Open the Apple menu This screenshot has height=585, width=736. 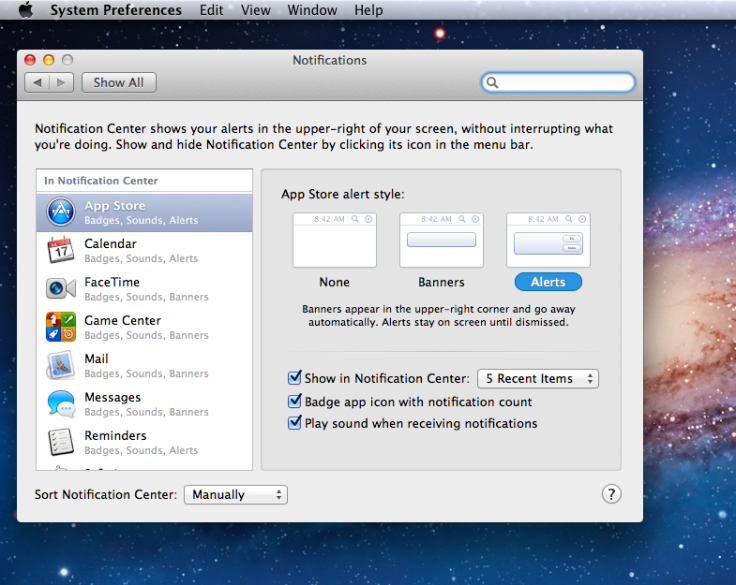coord(26,10)
